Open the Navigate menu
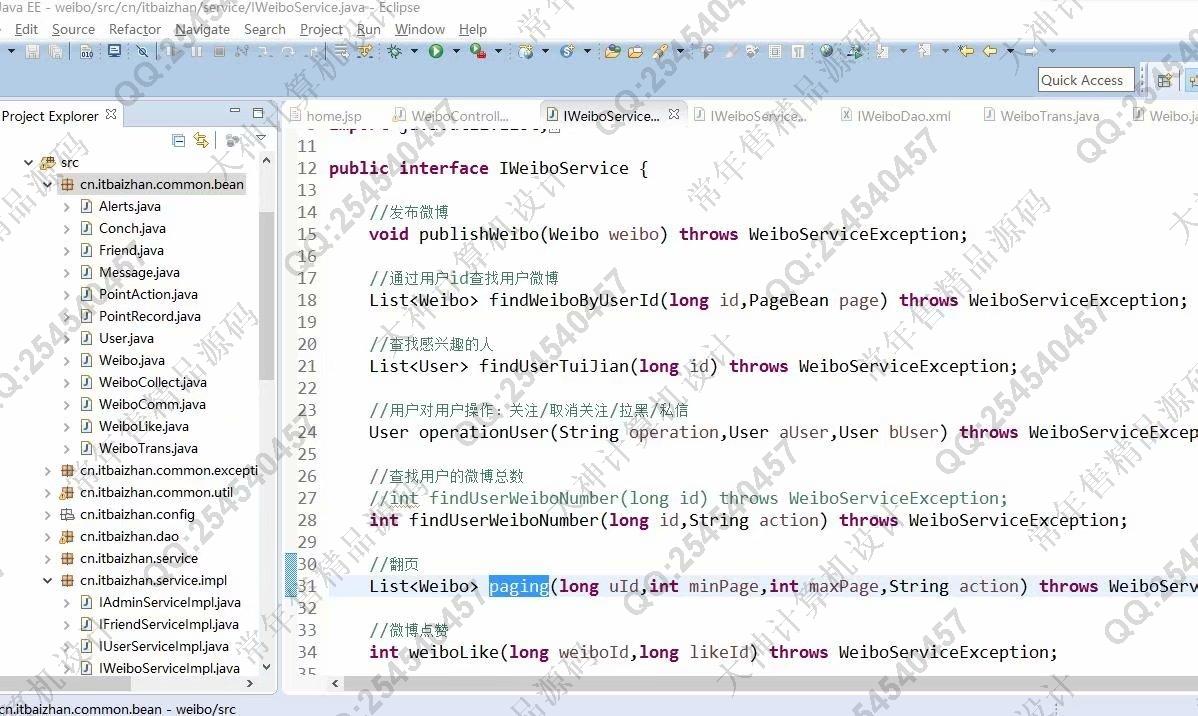This screenshot has width=1198, height=716. coord(202,29)
